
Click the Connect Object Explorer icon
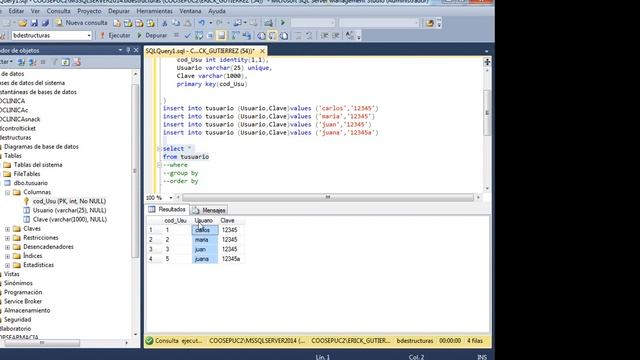22,62
